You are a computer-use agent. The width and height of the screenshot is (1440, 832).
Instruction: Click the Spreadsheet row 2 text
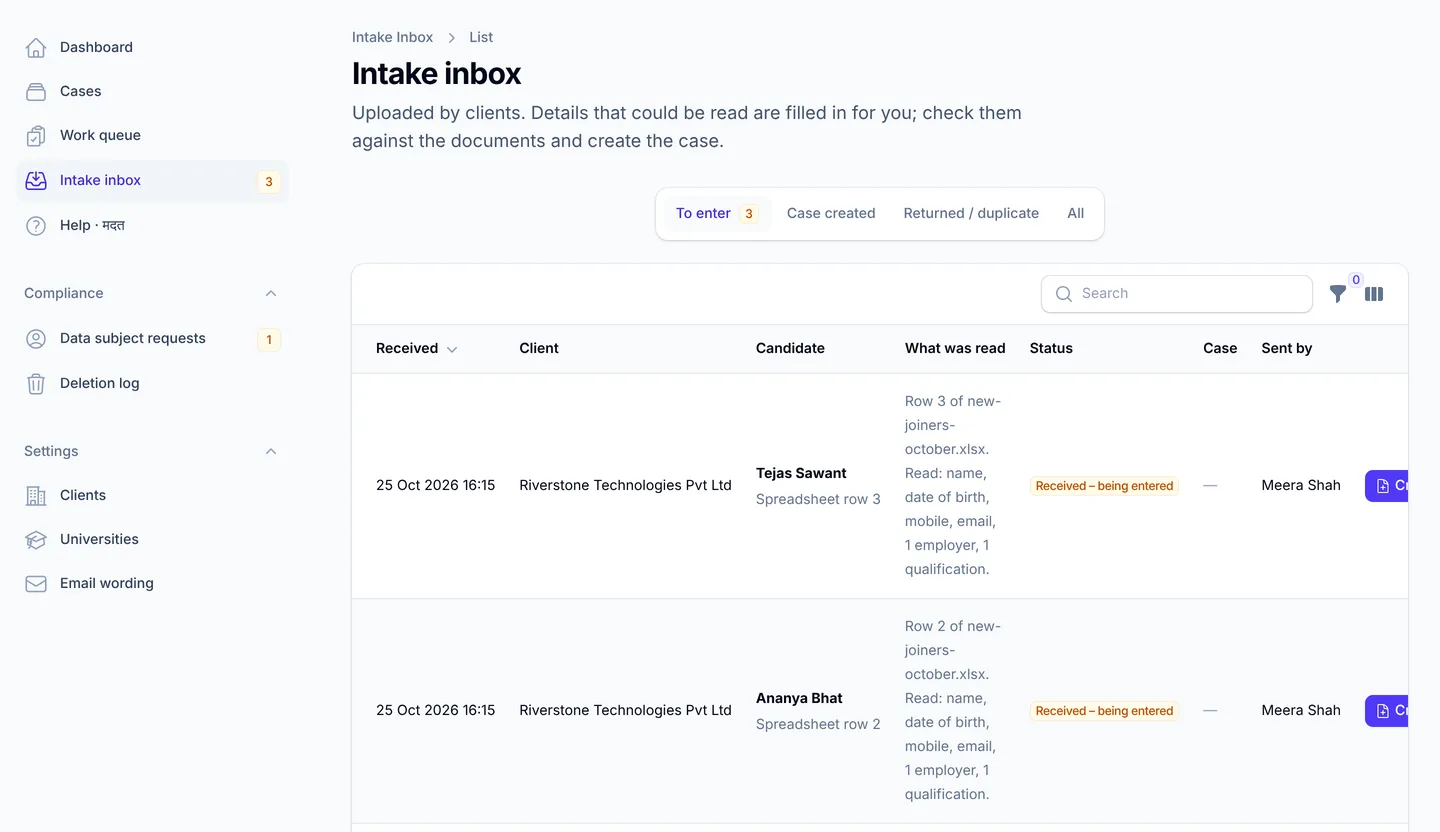click(x=818, y=724)
